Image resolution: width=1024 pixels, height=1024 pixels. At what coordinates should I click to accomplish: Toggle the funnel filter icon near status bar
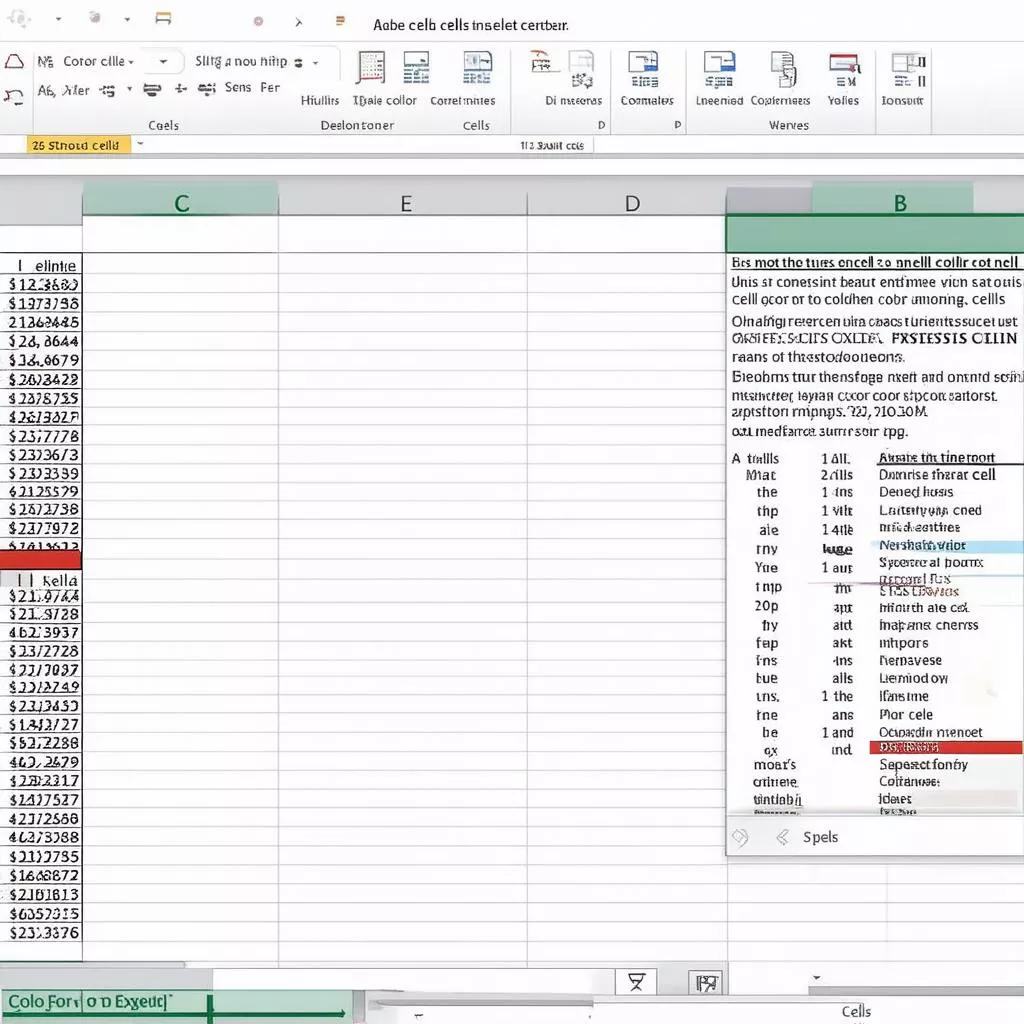(637, 983)
